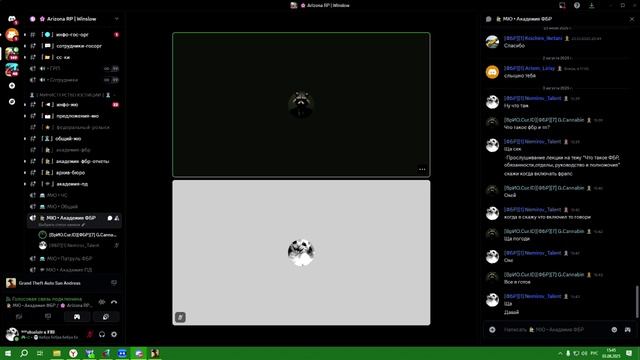Click the Add a Server plus icon

[x=12, y=86]
